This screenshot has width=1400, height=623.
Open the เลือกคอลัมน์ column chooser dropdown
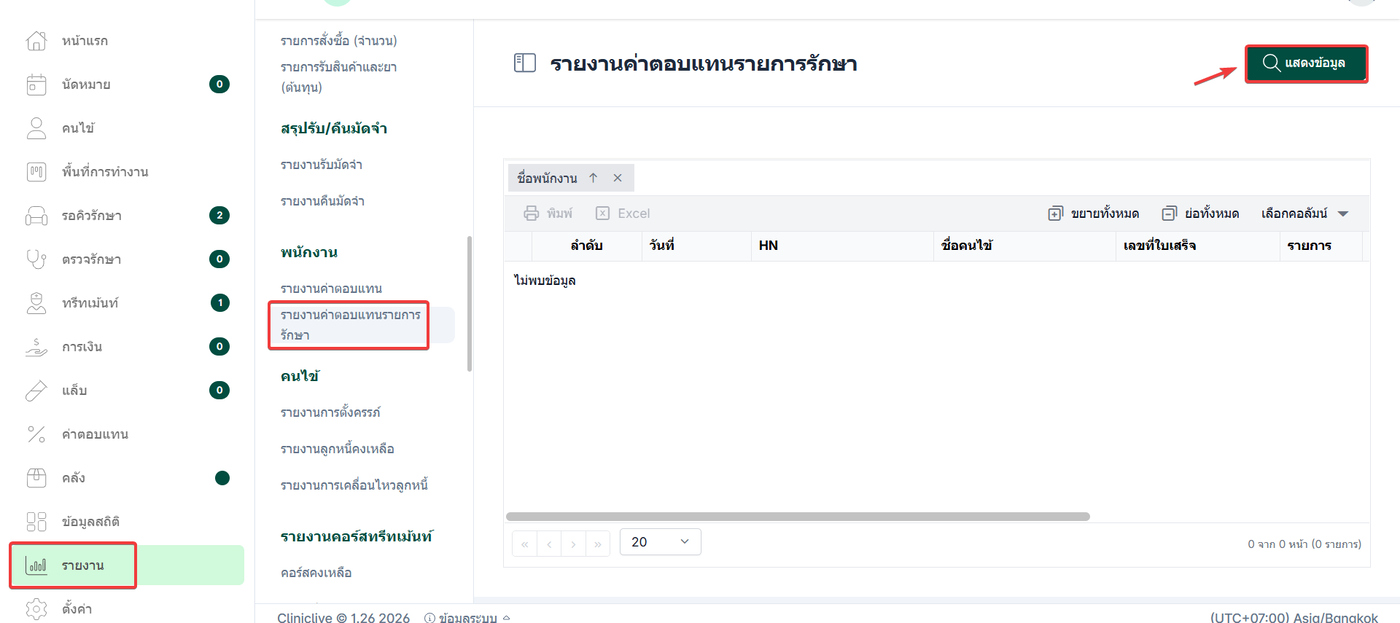(1305, 213)
